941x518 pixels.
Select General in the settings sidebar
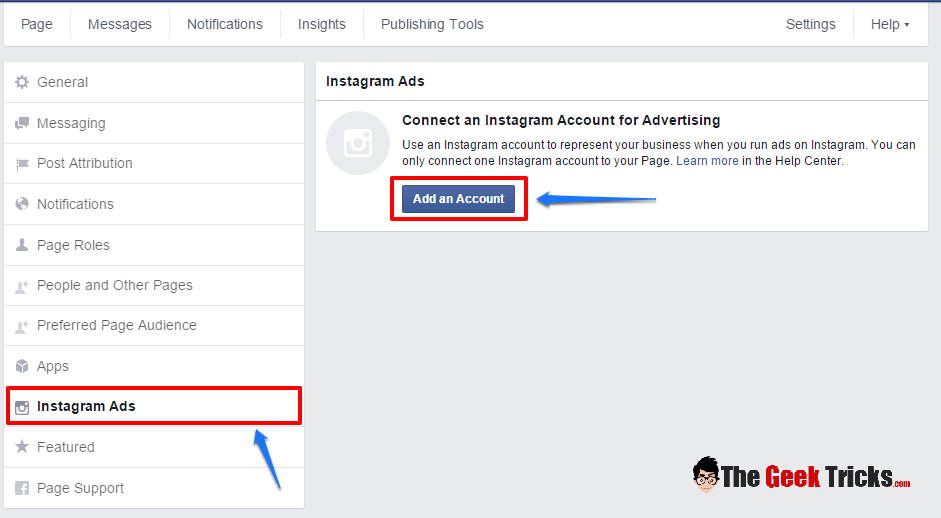tap(154, 82)
